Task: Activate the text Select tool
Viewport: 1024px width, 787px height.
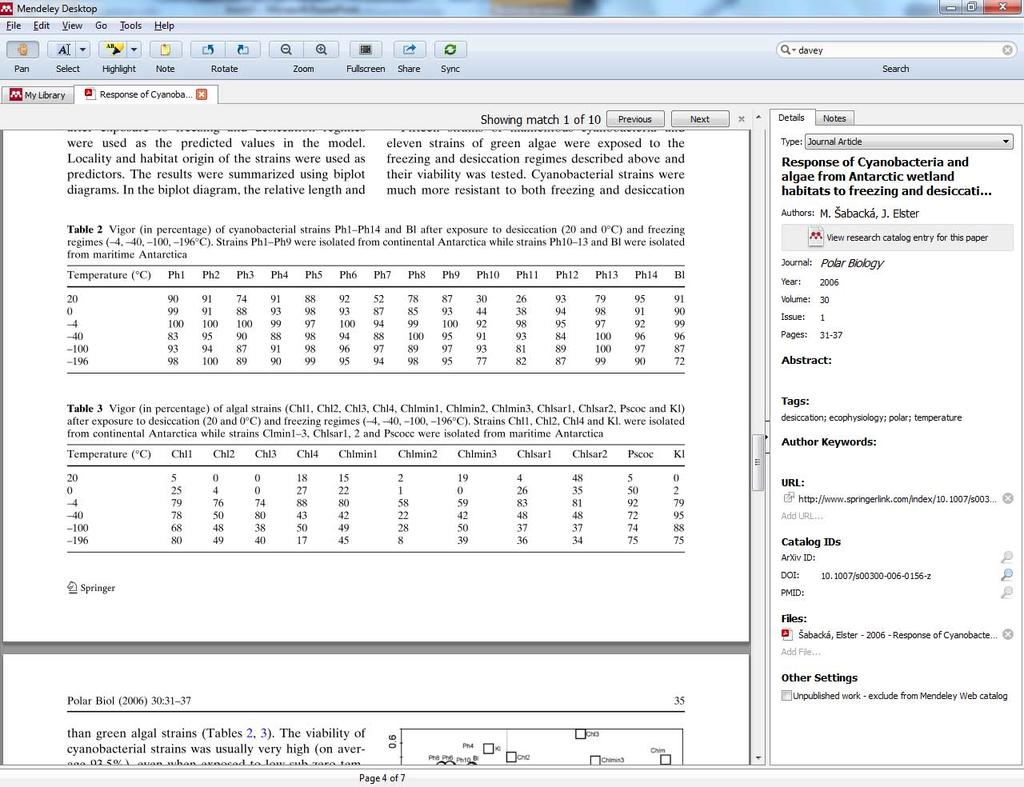Action: pos(63,50)
